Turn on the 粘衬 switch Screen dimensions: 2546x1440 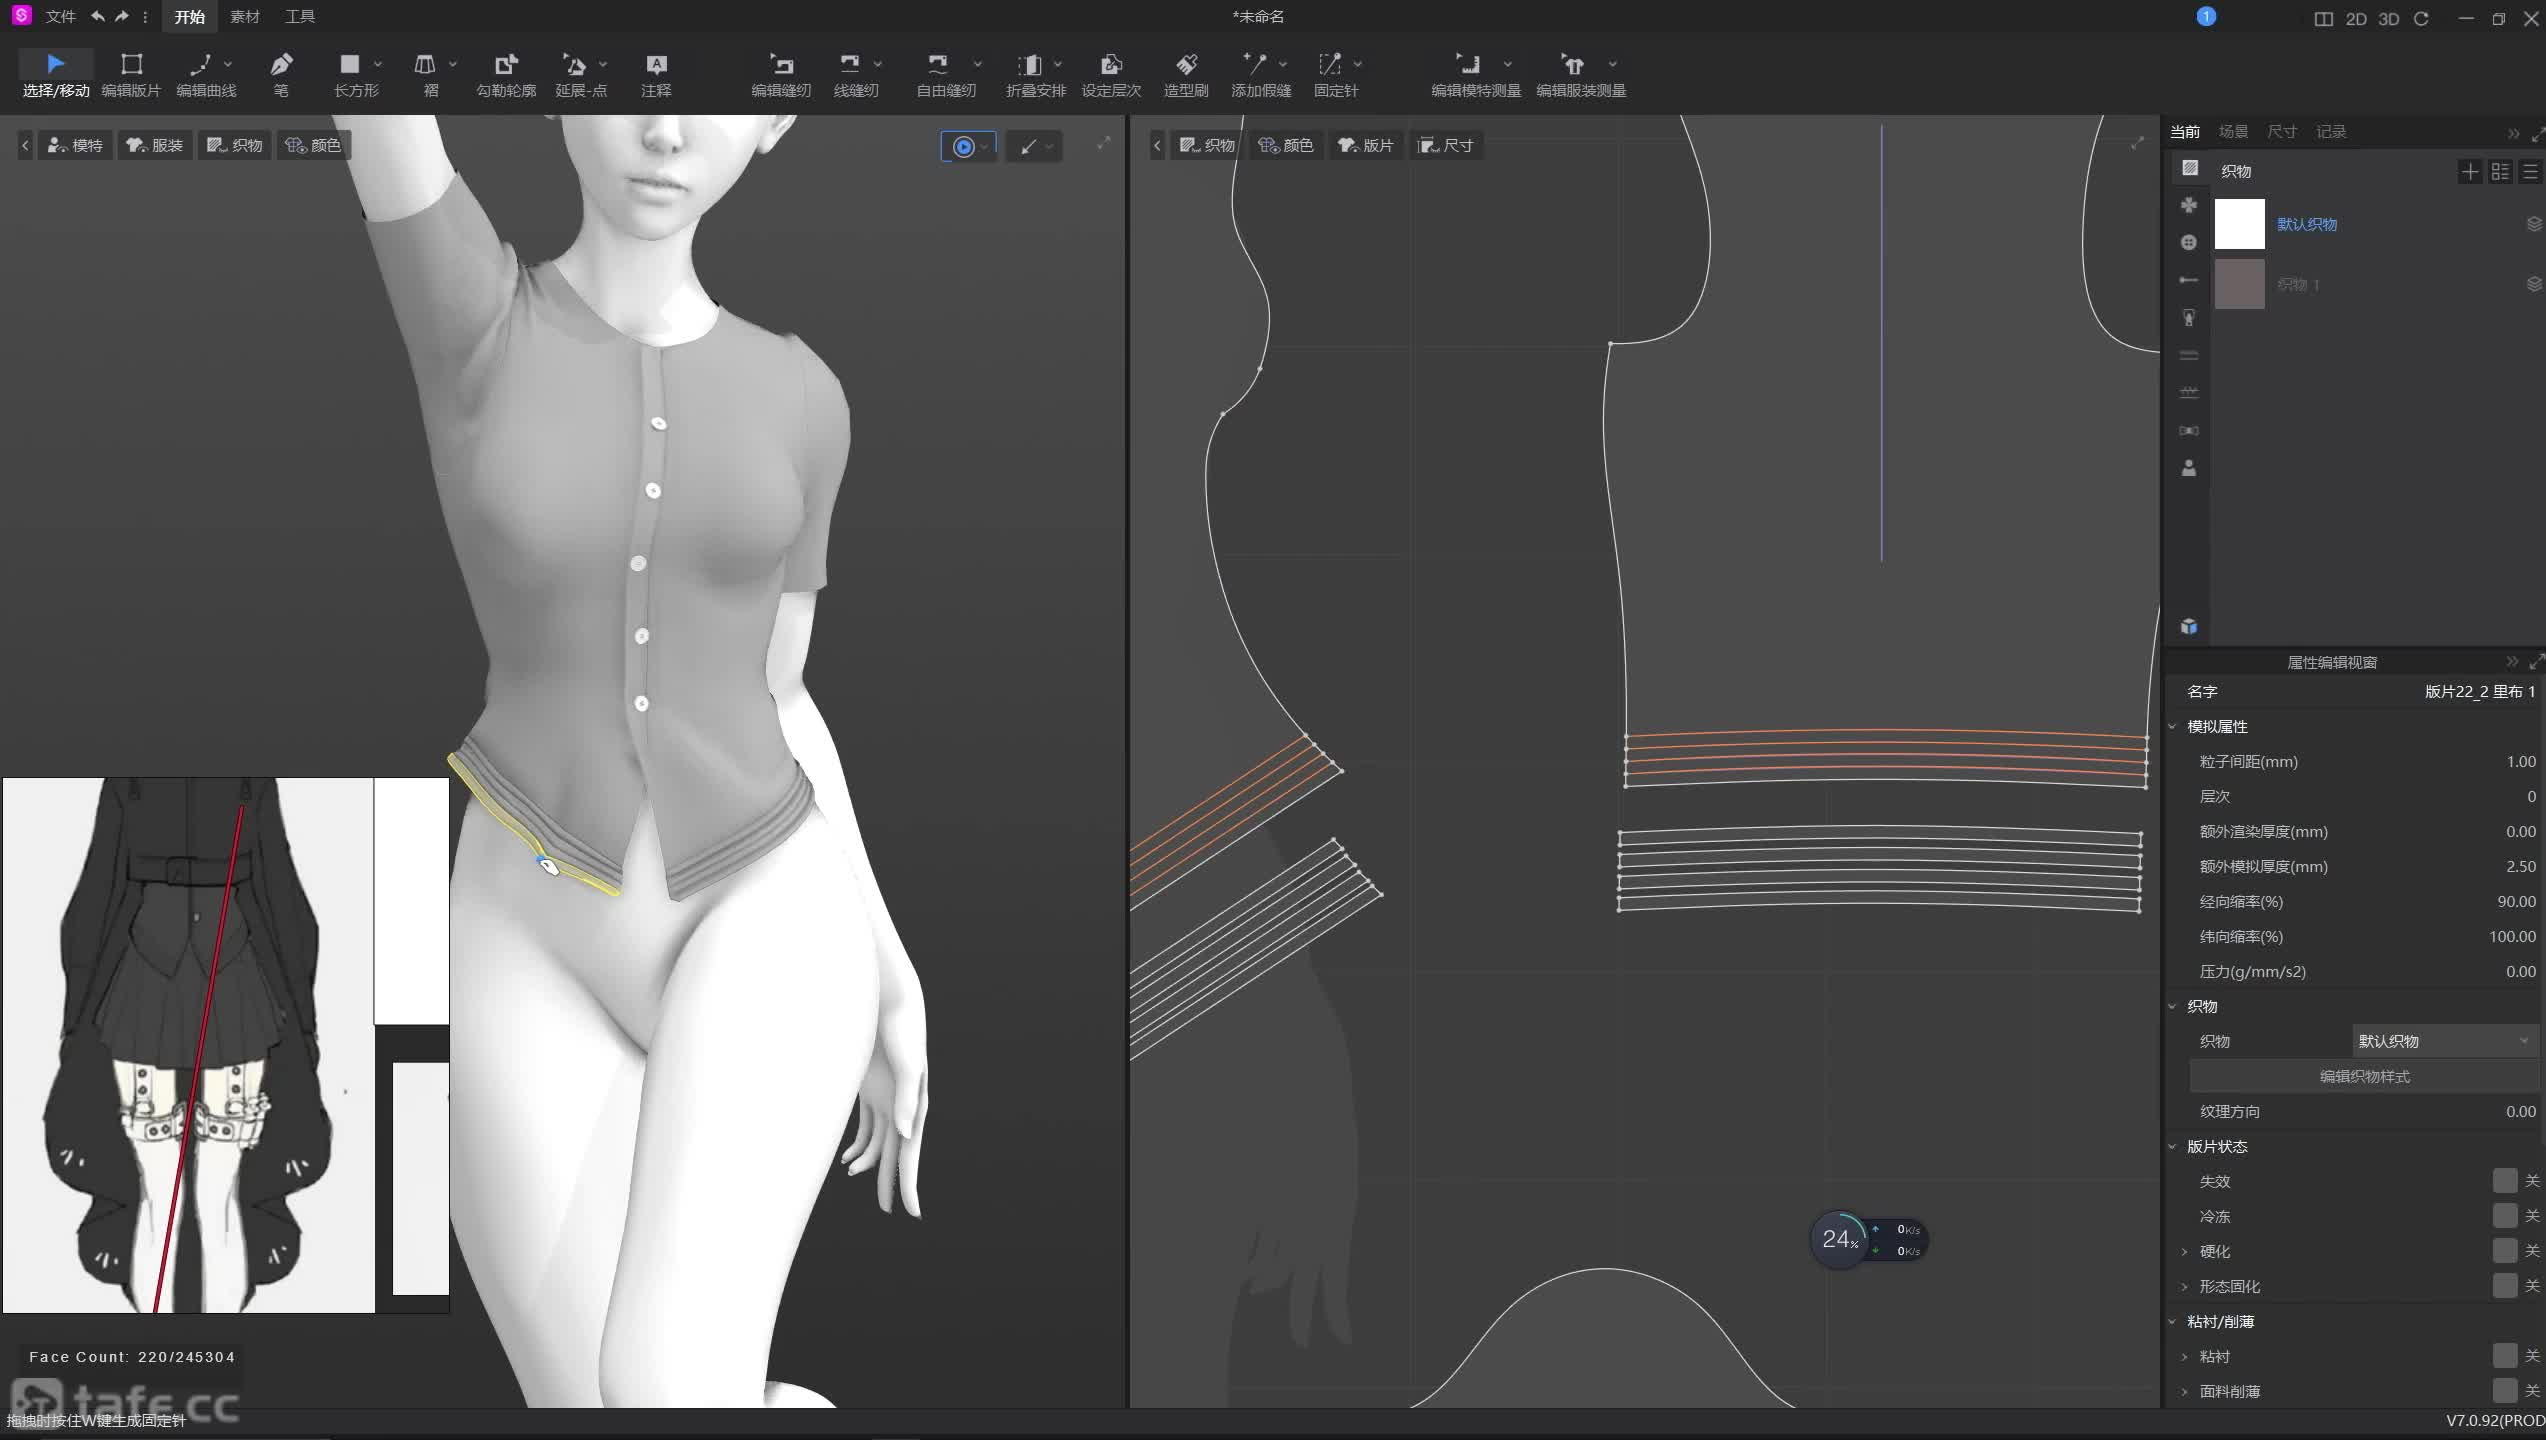click(2504, 1356)
